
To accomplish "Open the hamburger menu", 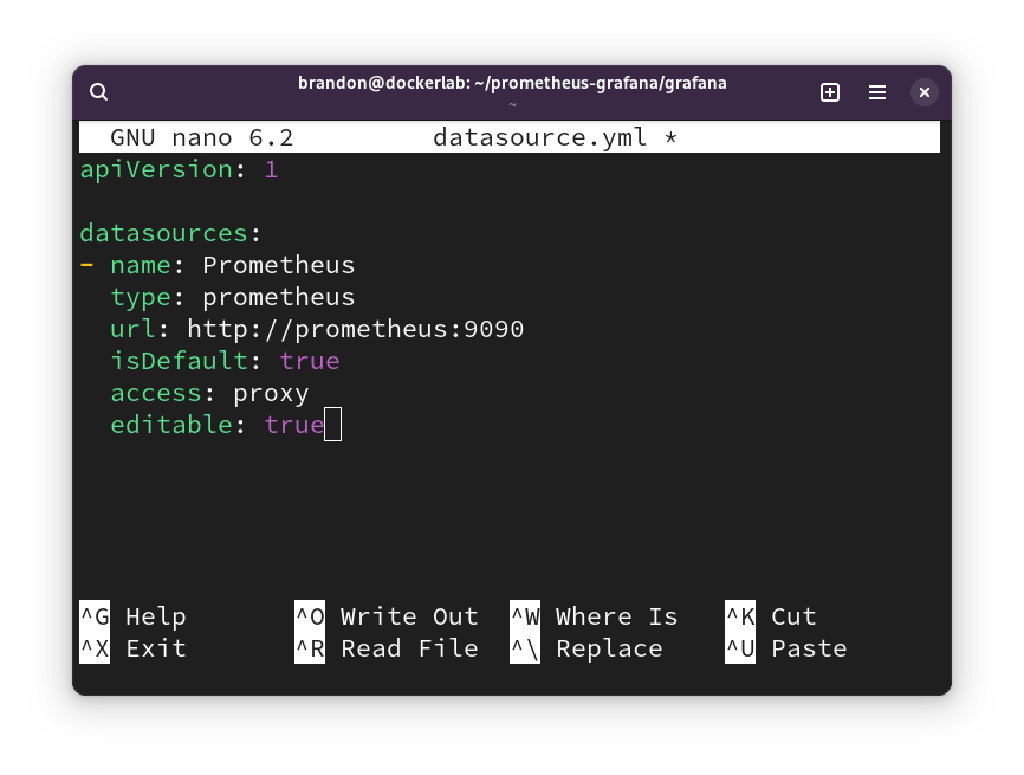I will 877,91.
